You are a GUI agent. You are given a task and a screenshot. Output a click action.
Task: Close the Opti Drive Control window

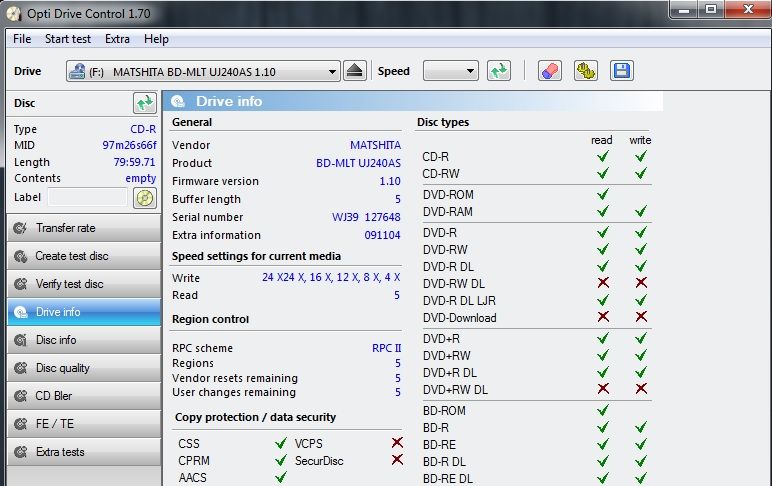[x=749, y=9]
